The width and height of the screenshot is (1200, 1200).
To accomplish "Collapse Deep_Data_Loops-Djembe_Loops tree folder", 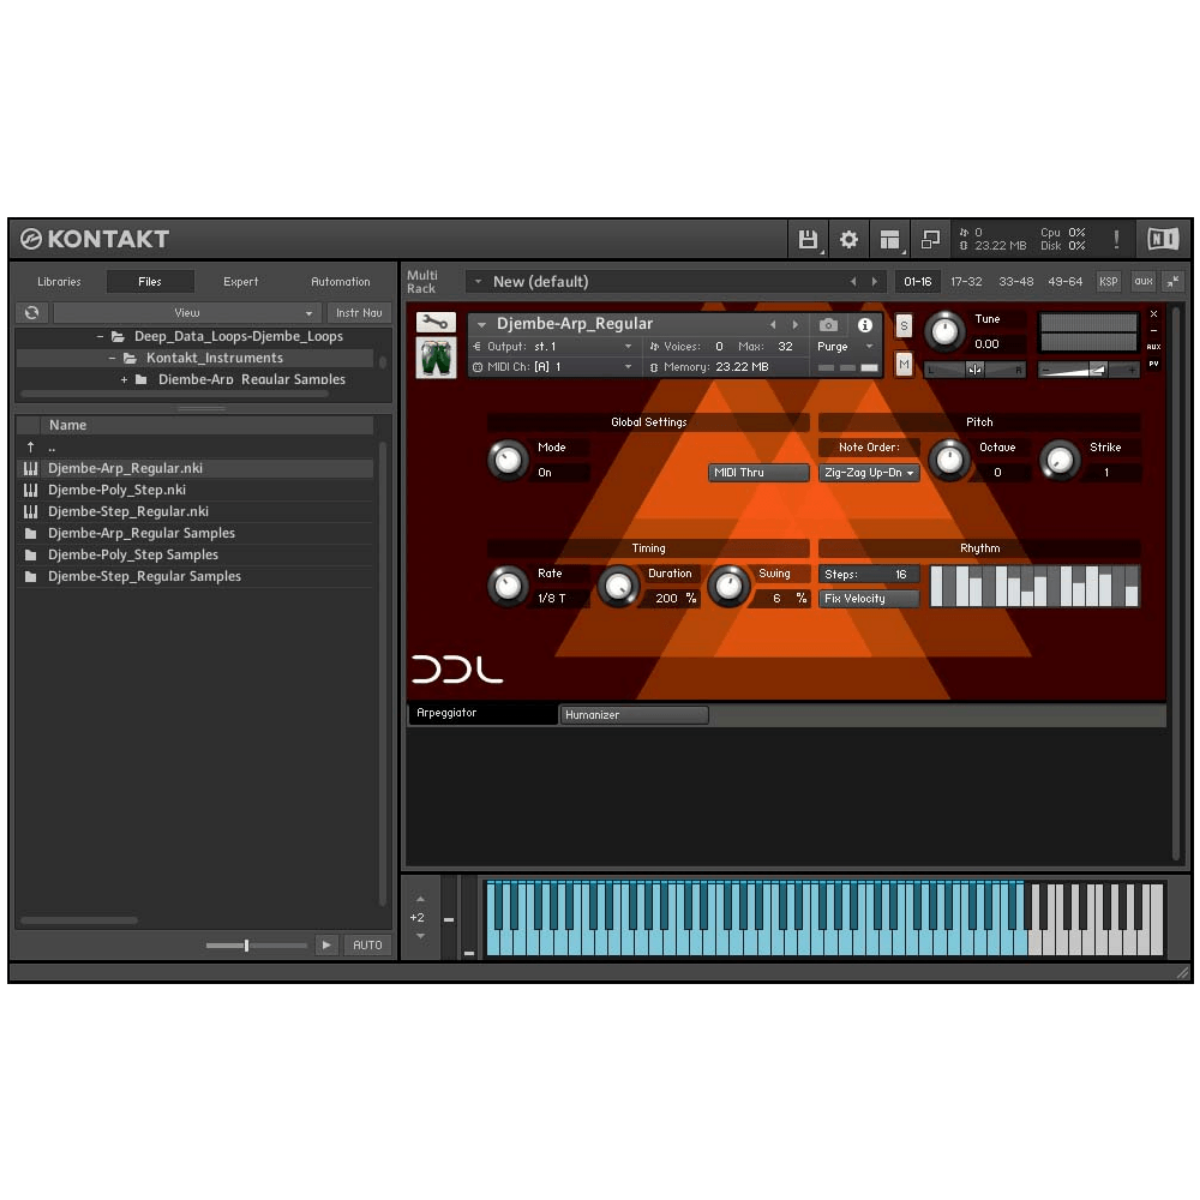I will pos(100,337).
